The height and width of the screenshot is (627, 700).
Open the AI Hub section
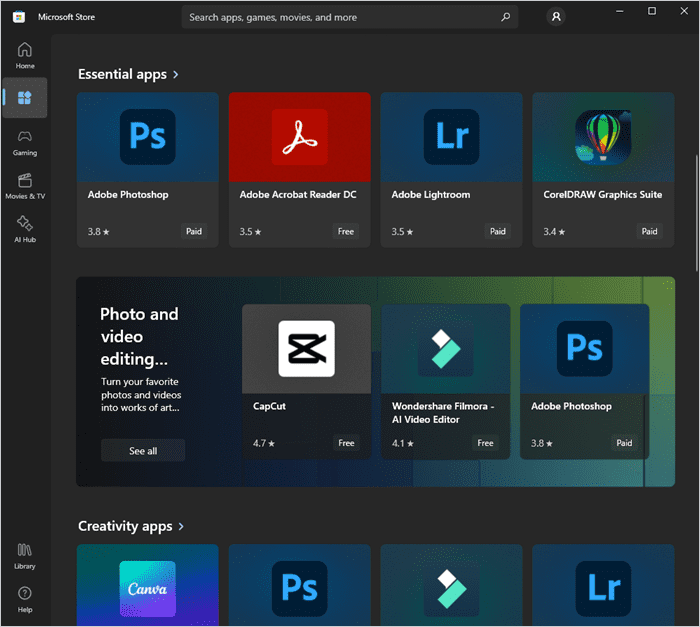pos(25,230)
